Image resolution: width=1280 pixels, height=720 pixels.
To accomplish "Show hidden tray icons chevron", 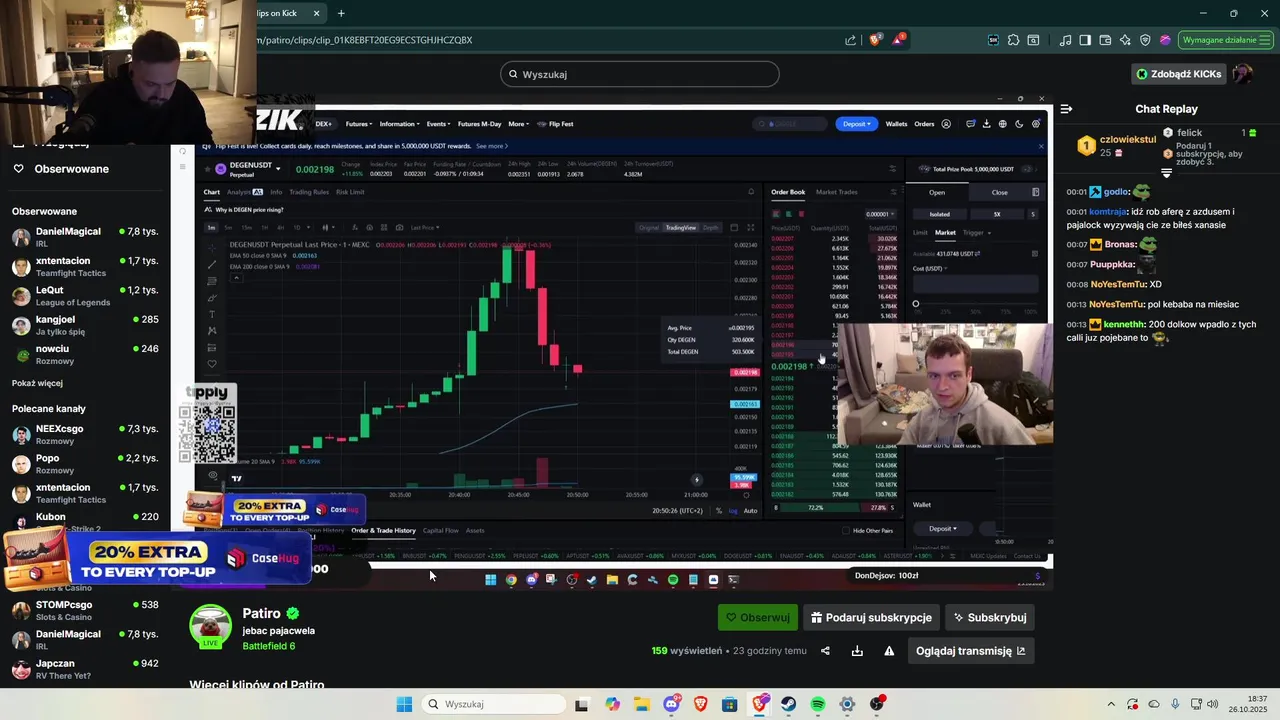I will (1111, 704).
